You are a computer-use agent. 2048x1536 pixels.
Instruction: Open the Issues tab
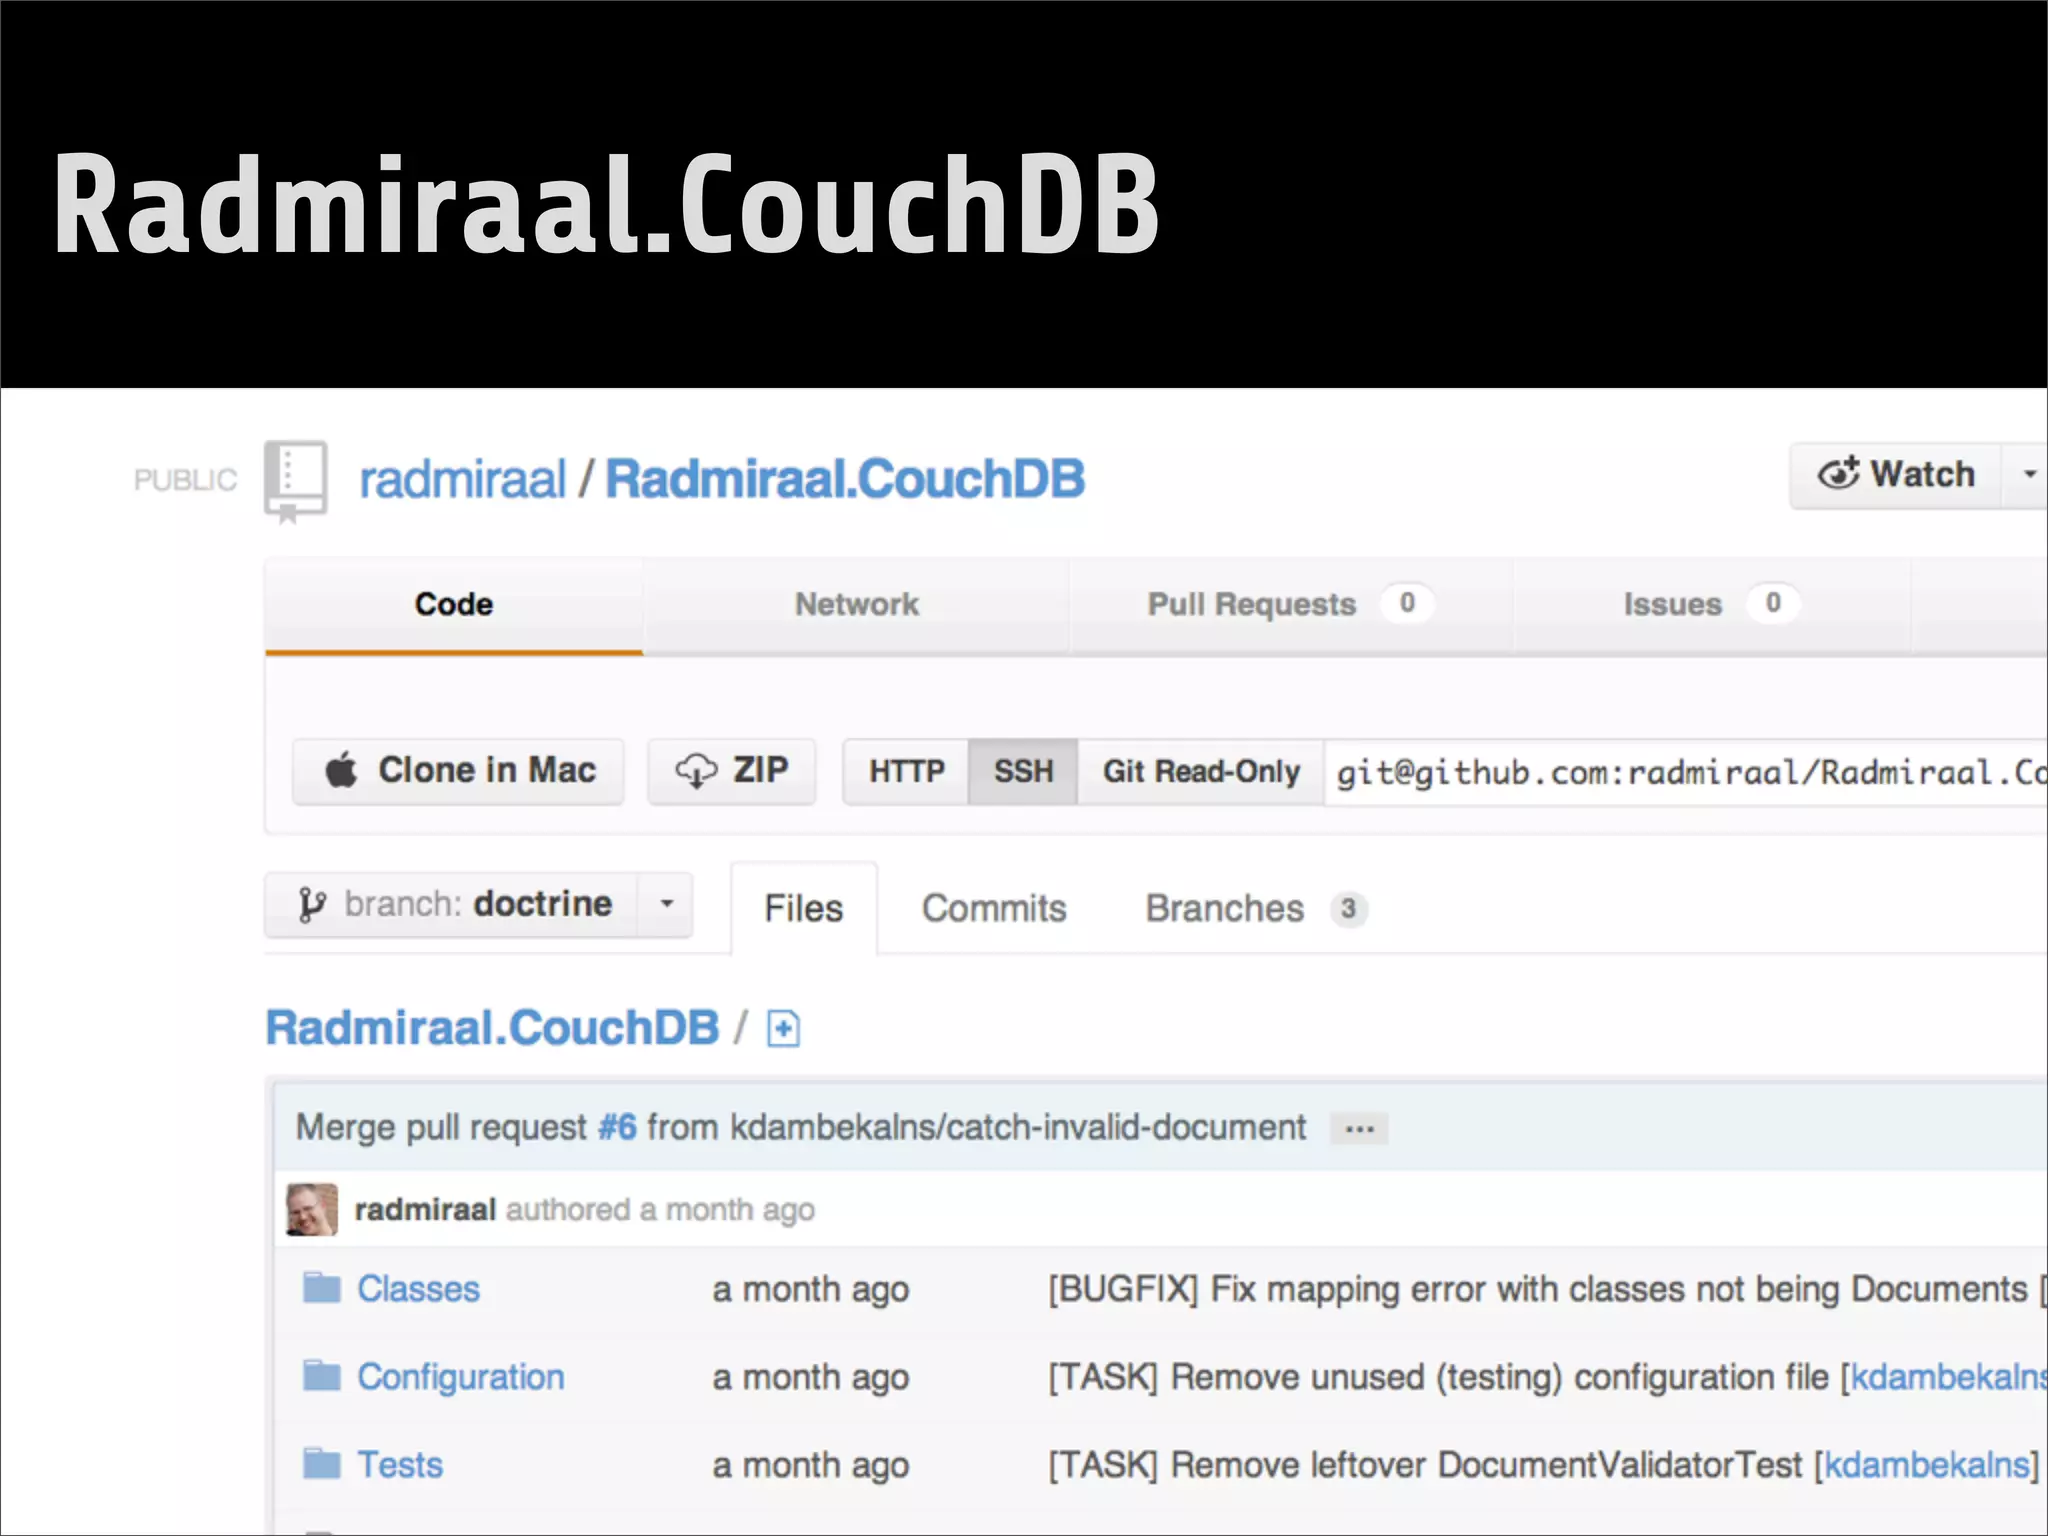tap(1711, 604)
